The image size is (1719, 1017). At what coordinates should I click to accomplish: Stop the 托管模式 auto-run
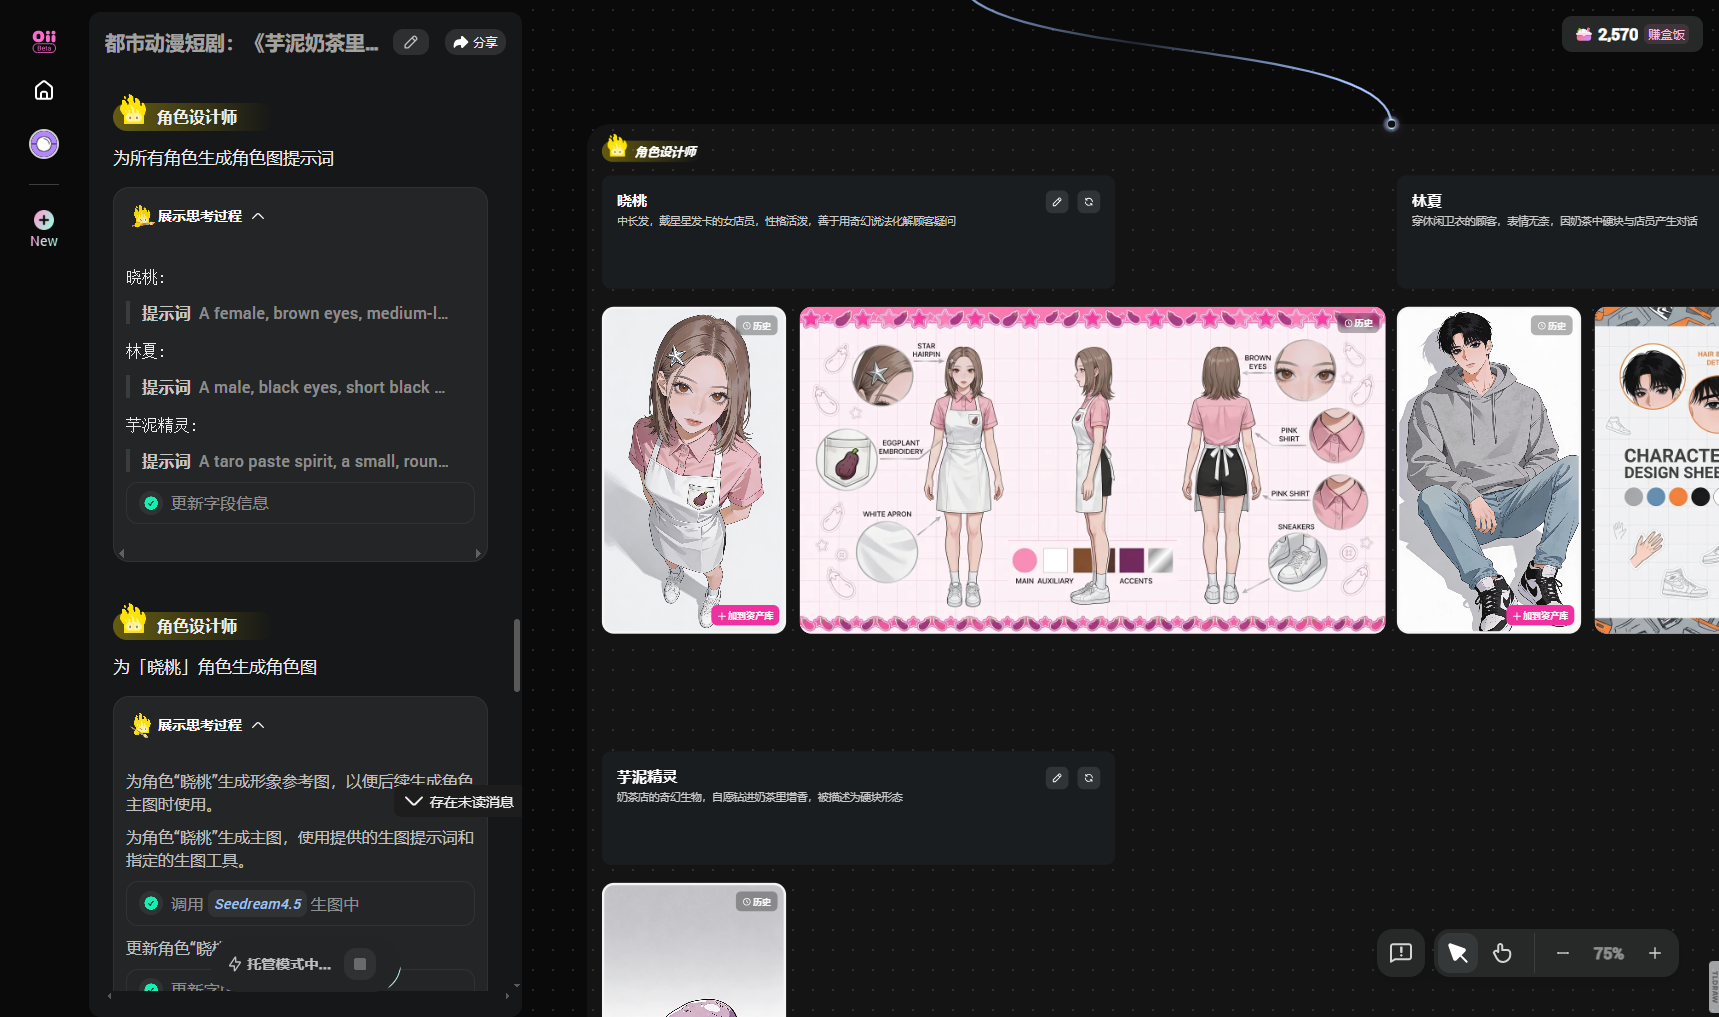[x=360, y=964]
